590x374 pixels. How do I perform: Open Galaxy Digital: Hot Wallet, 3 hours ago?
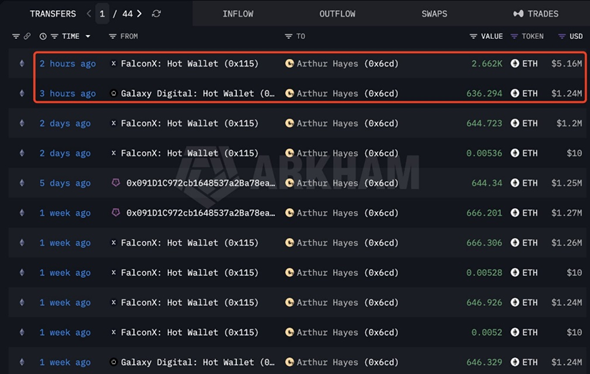(198, 93)
